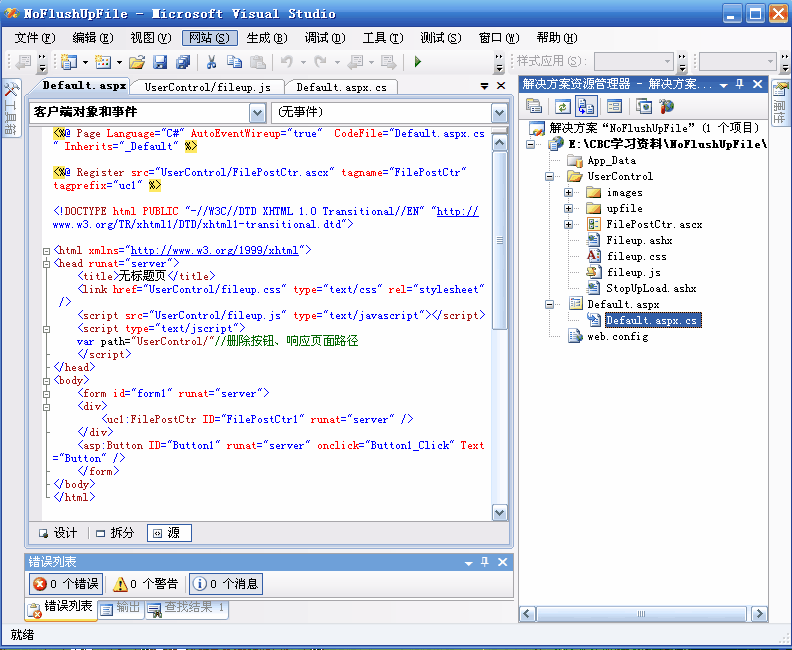The height and width of the screenshot is (650, 792).
Task: Click Properties icon in Solution Explorer toolbar
Action: (535, 106)
